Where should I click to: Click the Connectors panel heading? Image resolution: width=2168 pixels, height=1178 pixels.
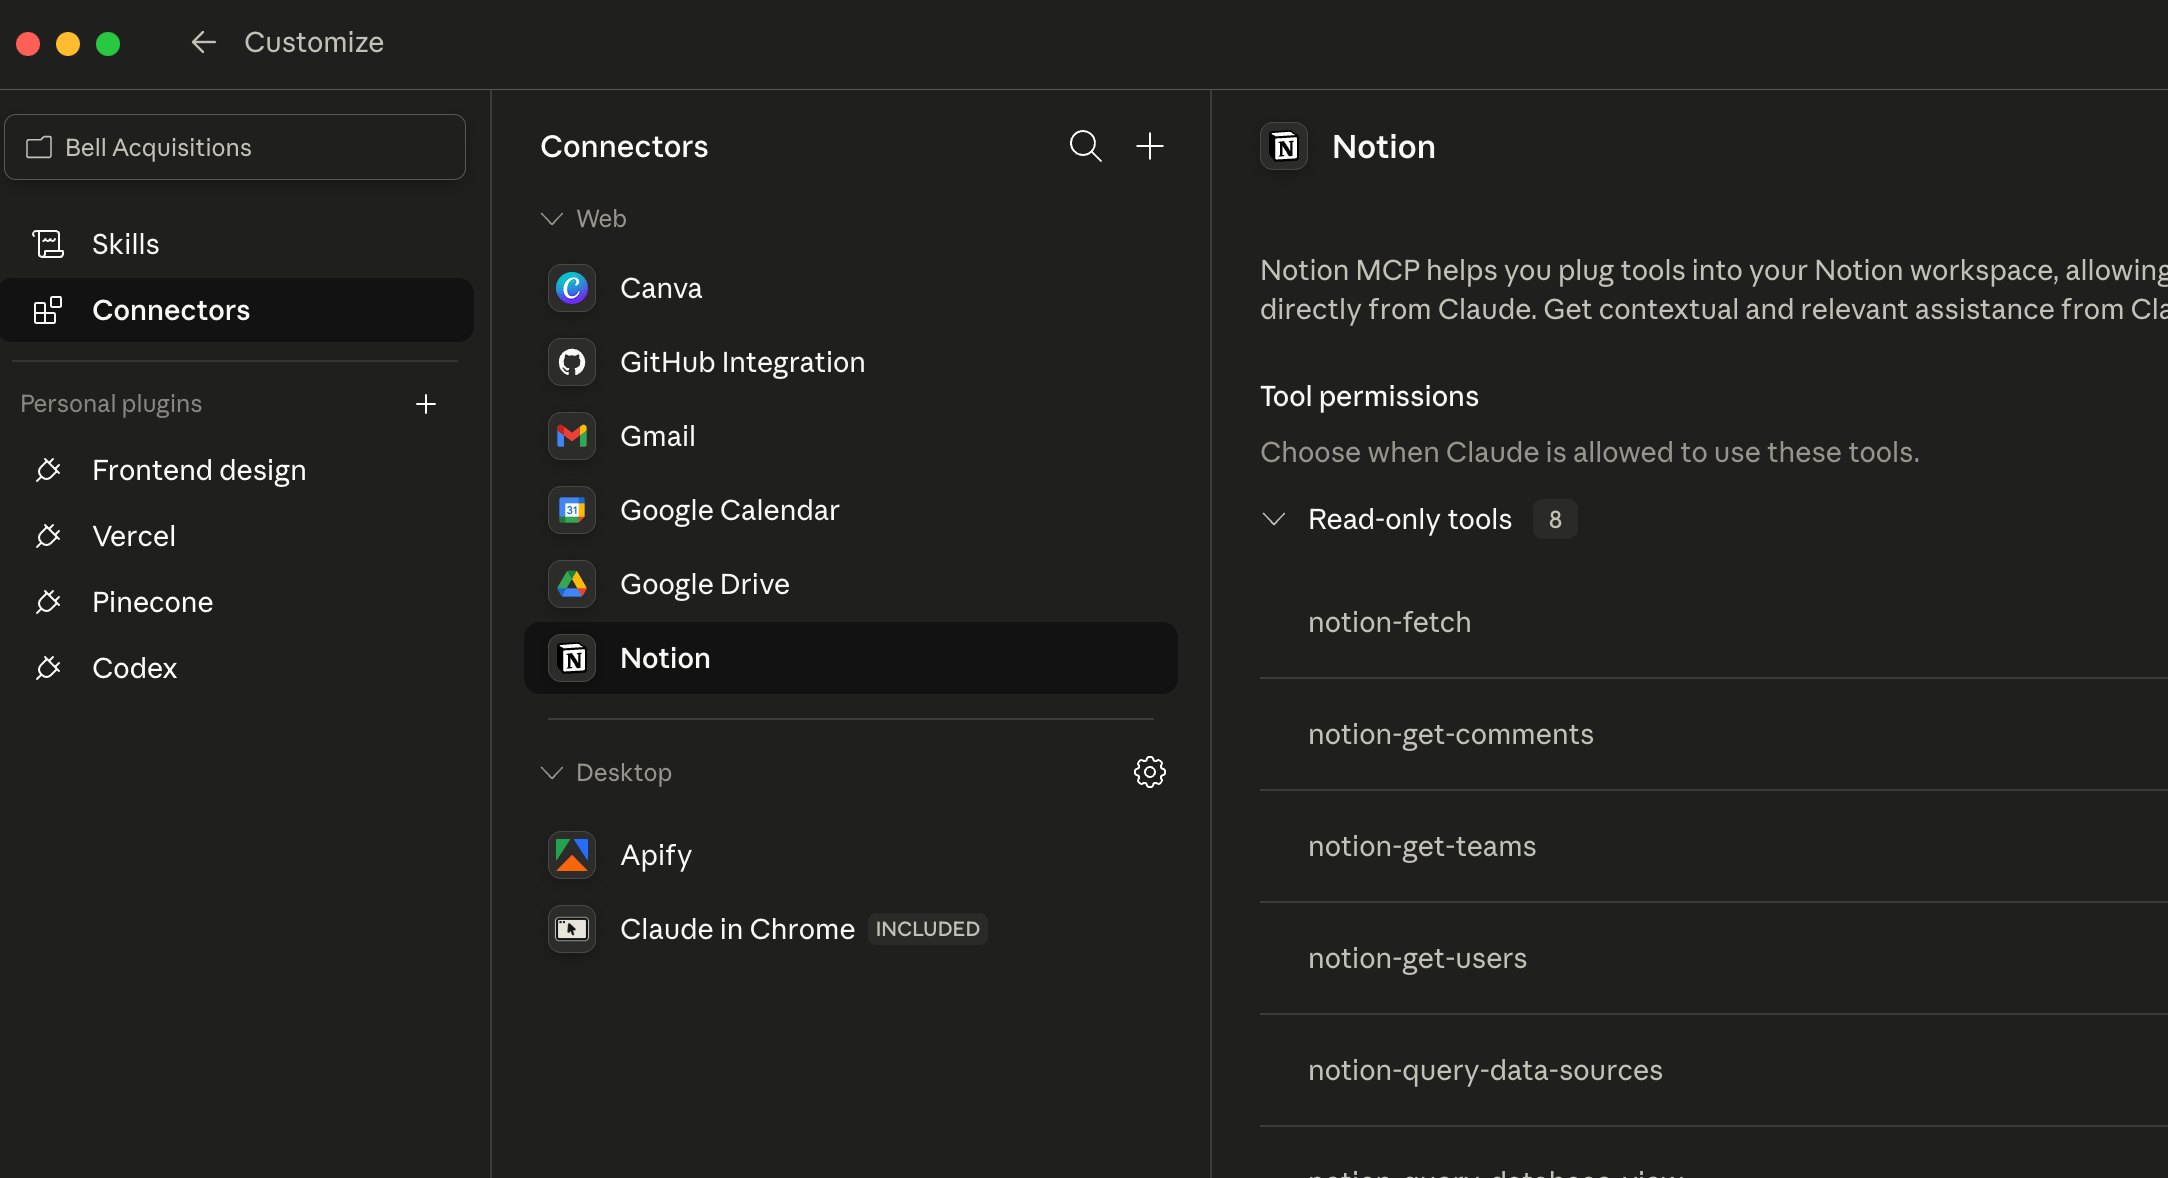624,146
